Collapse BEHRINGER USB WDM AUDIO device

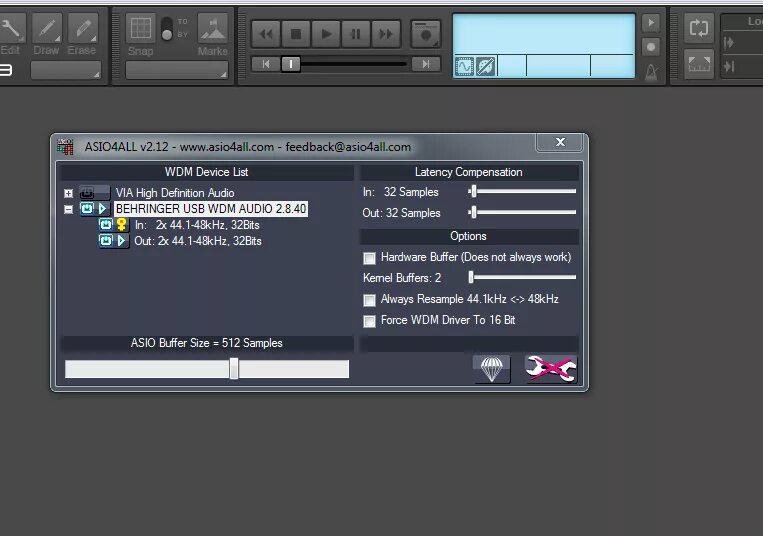[x=69, y=210]
